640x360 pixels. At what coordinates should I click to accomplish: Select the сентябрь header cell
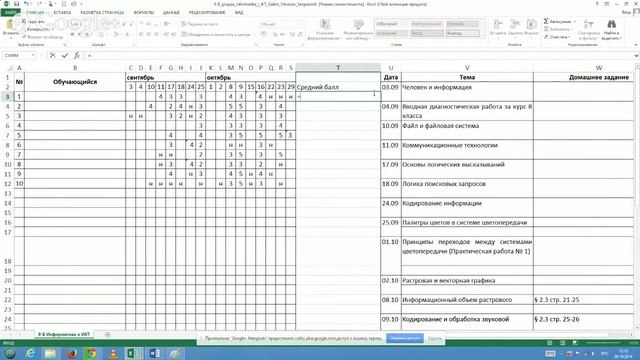point(165,78)
